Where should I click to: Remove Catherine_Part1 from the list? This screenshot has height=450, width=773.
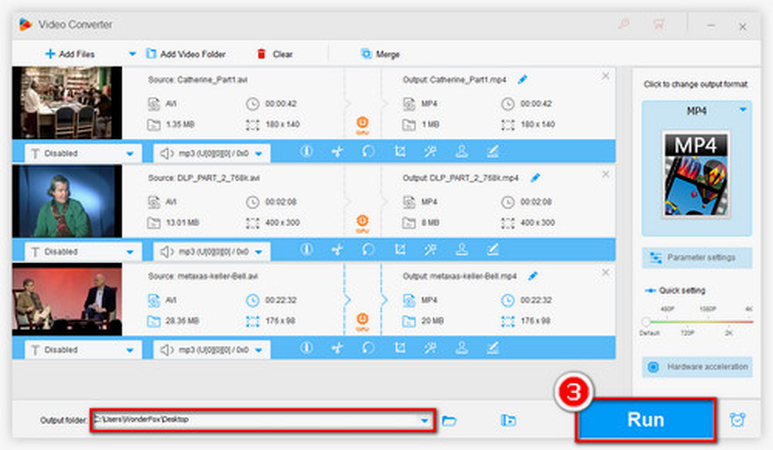(605, 76)
